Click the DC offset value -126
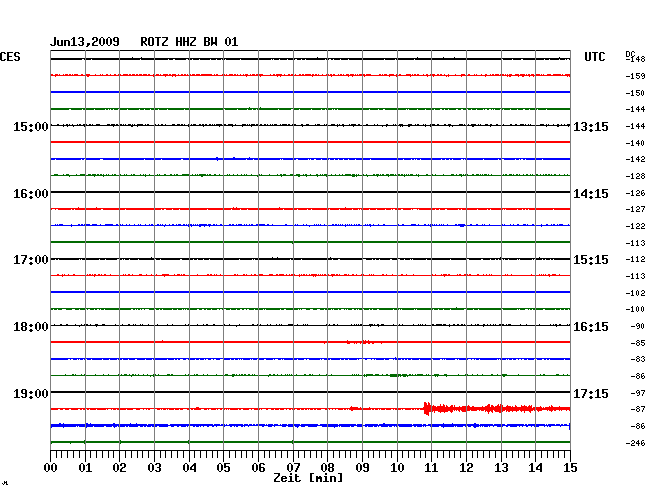The width and height of the screenshot is (650, 494). [x=635, y=193]
